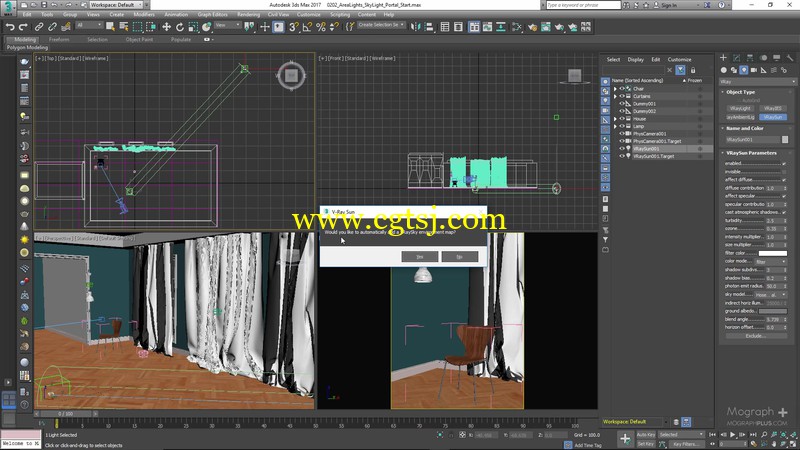Activate the Select and Link tool
800x450 pixels.
coord(39,27)
